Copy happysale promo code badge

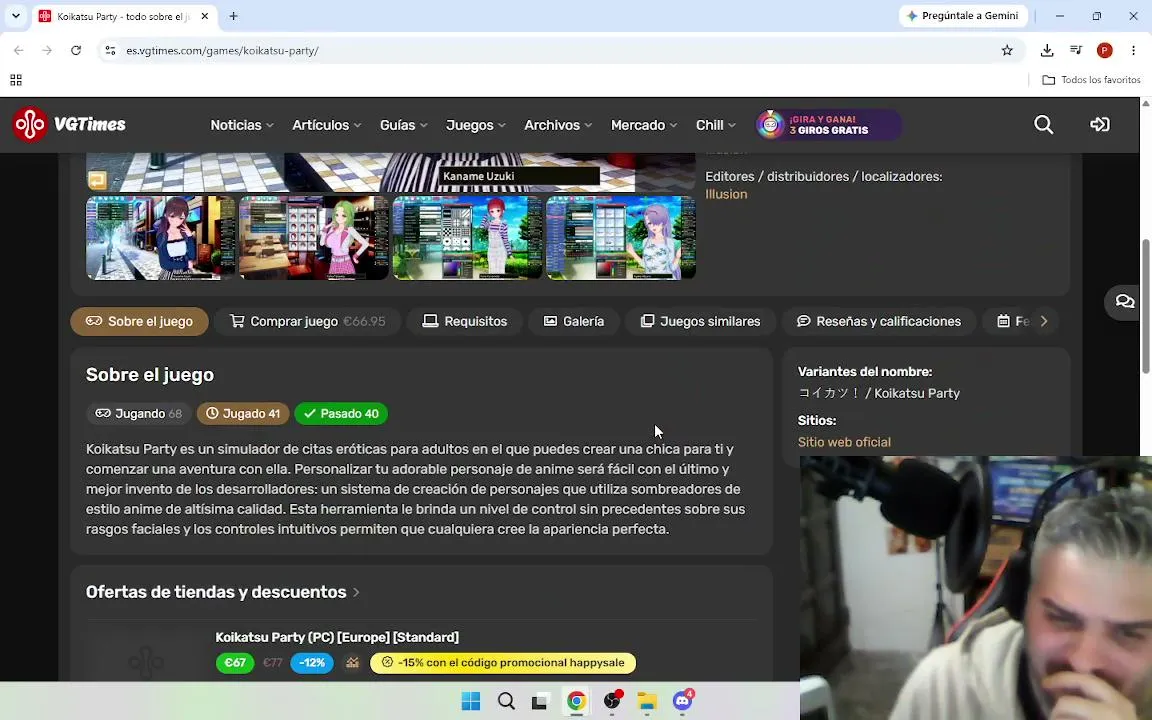pos(503,663)
